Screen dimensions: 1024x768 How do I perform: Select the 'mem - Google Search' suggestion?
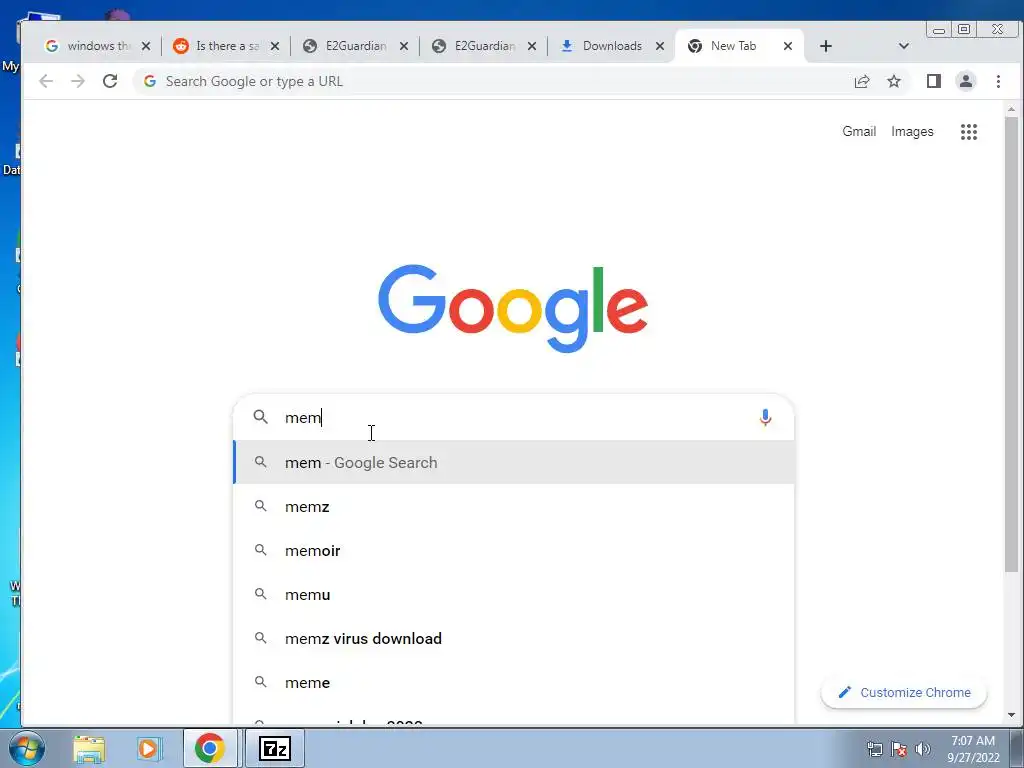tap(514, 462)
